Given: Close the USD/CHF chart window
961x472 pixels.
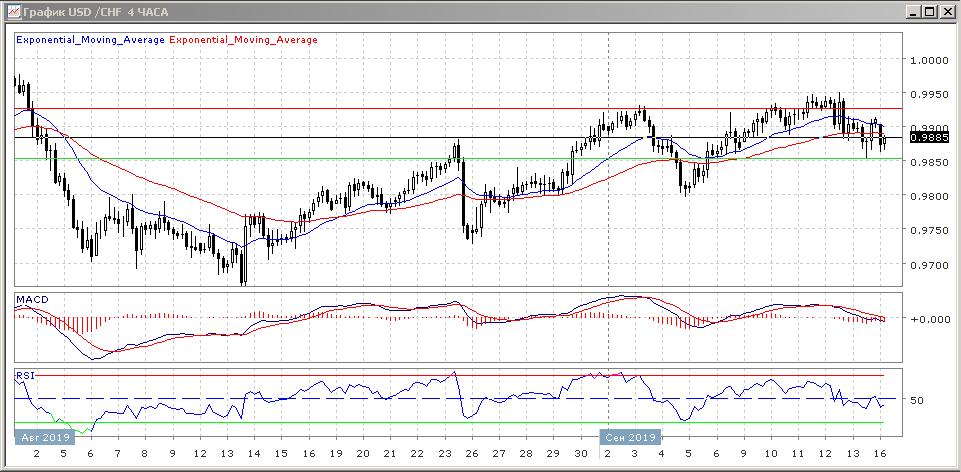Looking at the screenshot, I should (x=947, y=12).
